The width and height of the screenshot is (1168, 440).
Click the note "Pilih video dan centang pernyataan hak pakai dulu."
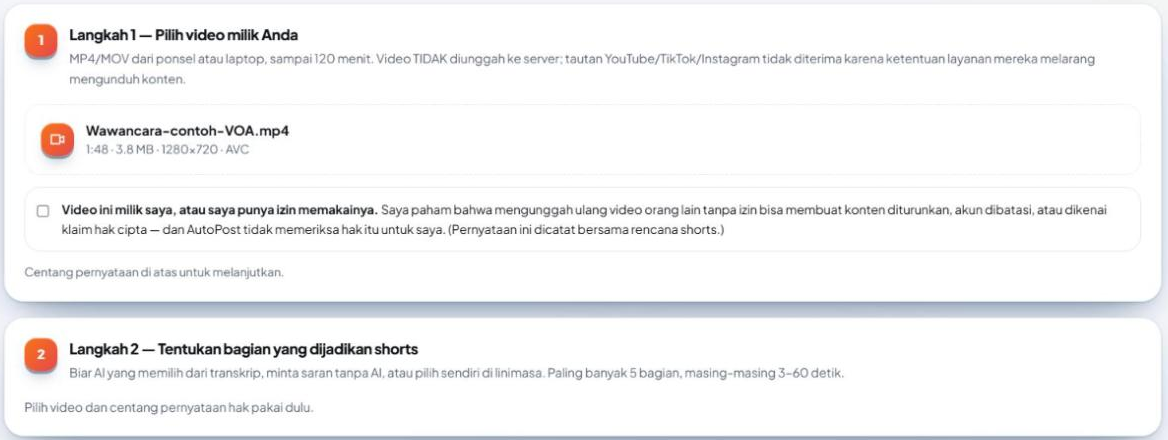(x=169, y=408)
